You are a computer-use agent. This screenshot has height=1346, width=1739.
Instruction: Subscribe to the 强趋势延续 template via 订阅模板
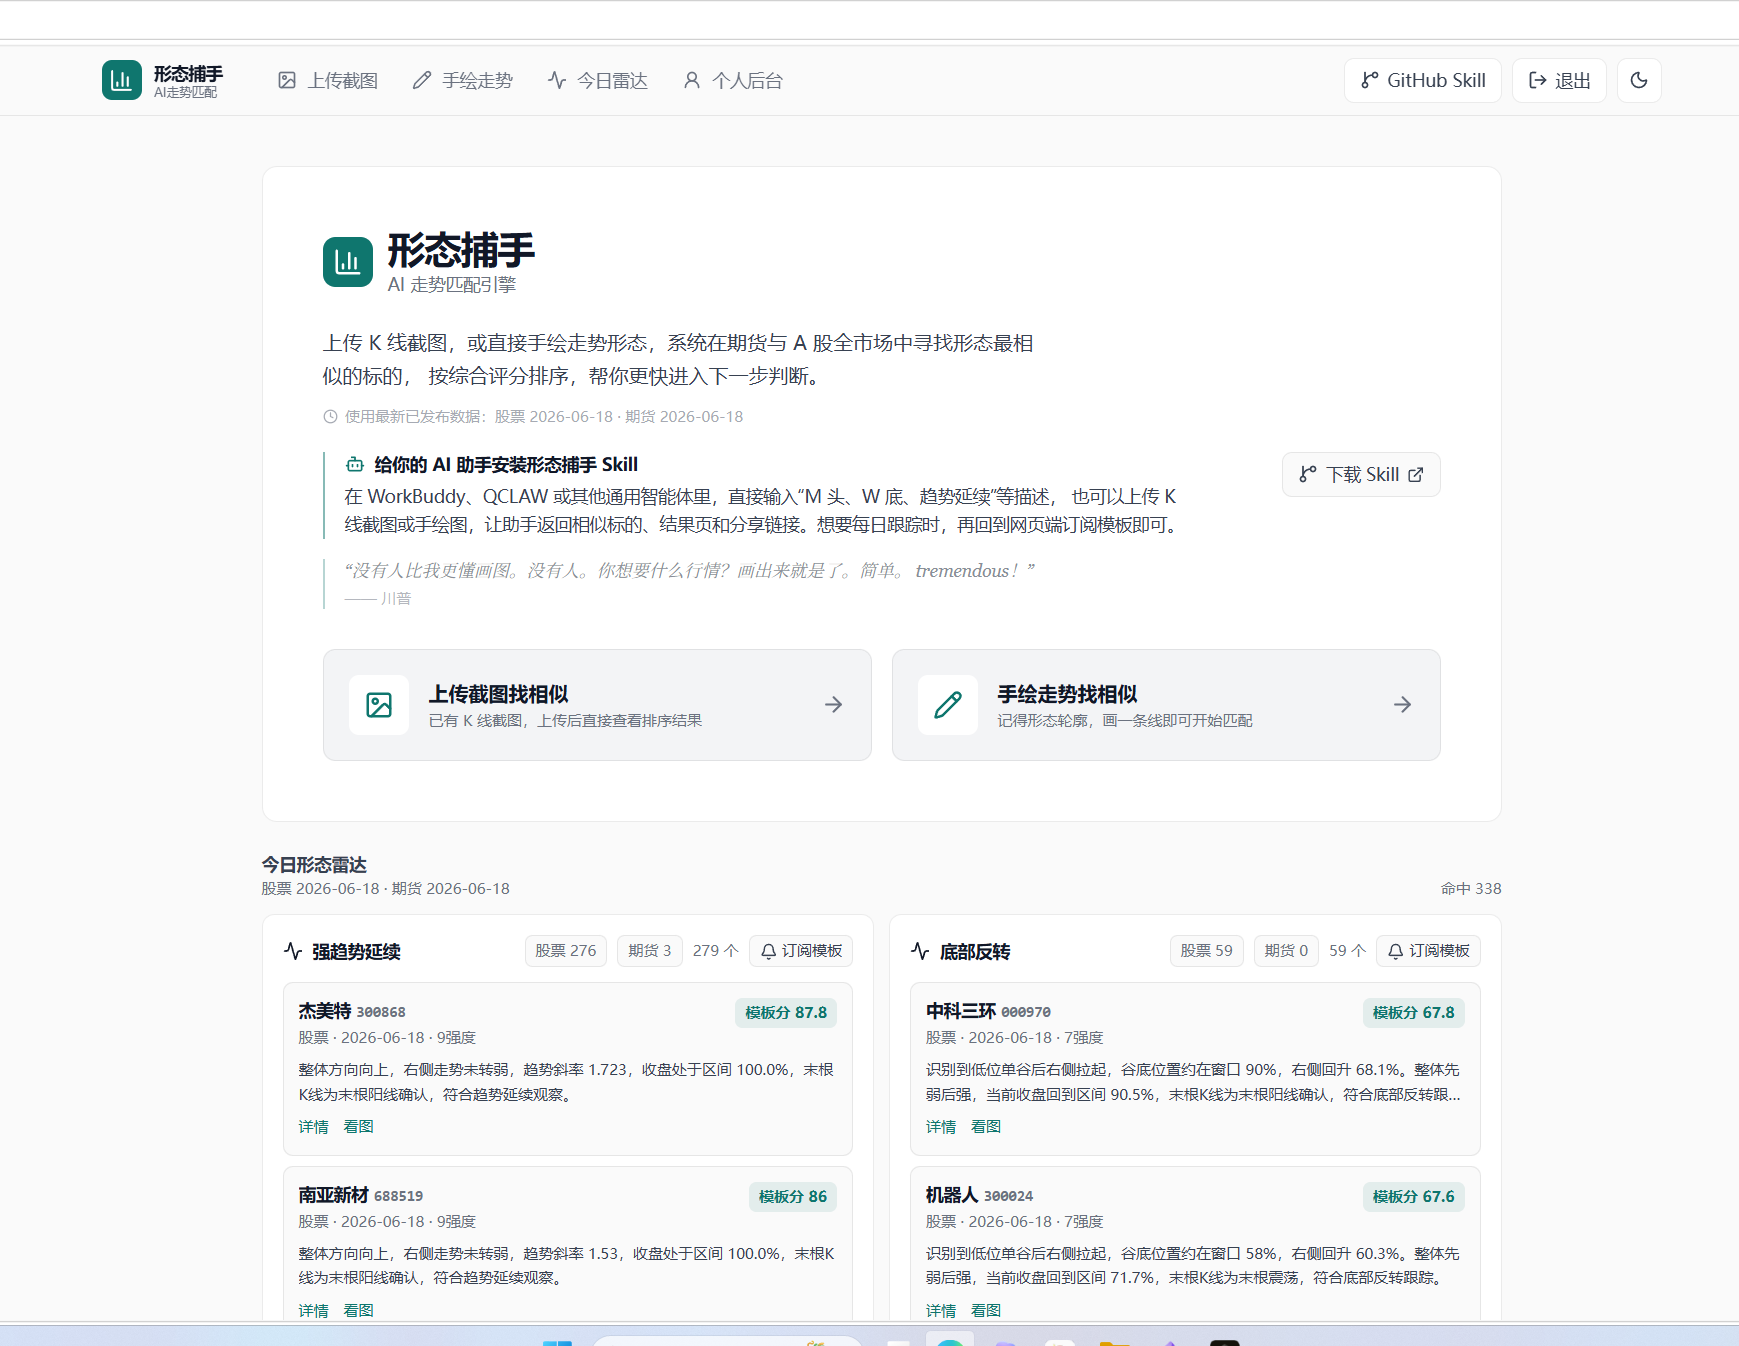(801, 951)
